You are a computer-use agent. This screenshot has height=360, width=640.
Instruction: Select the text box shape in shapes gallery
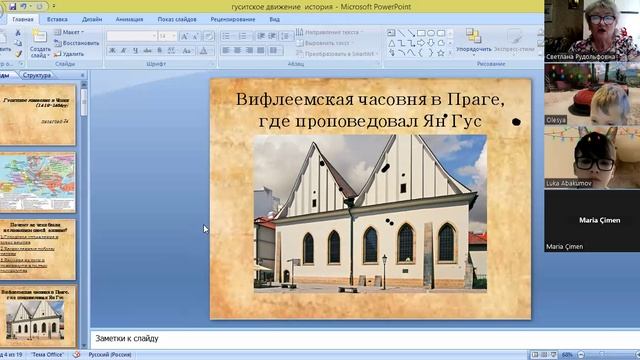391,33
